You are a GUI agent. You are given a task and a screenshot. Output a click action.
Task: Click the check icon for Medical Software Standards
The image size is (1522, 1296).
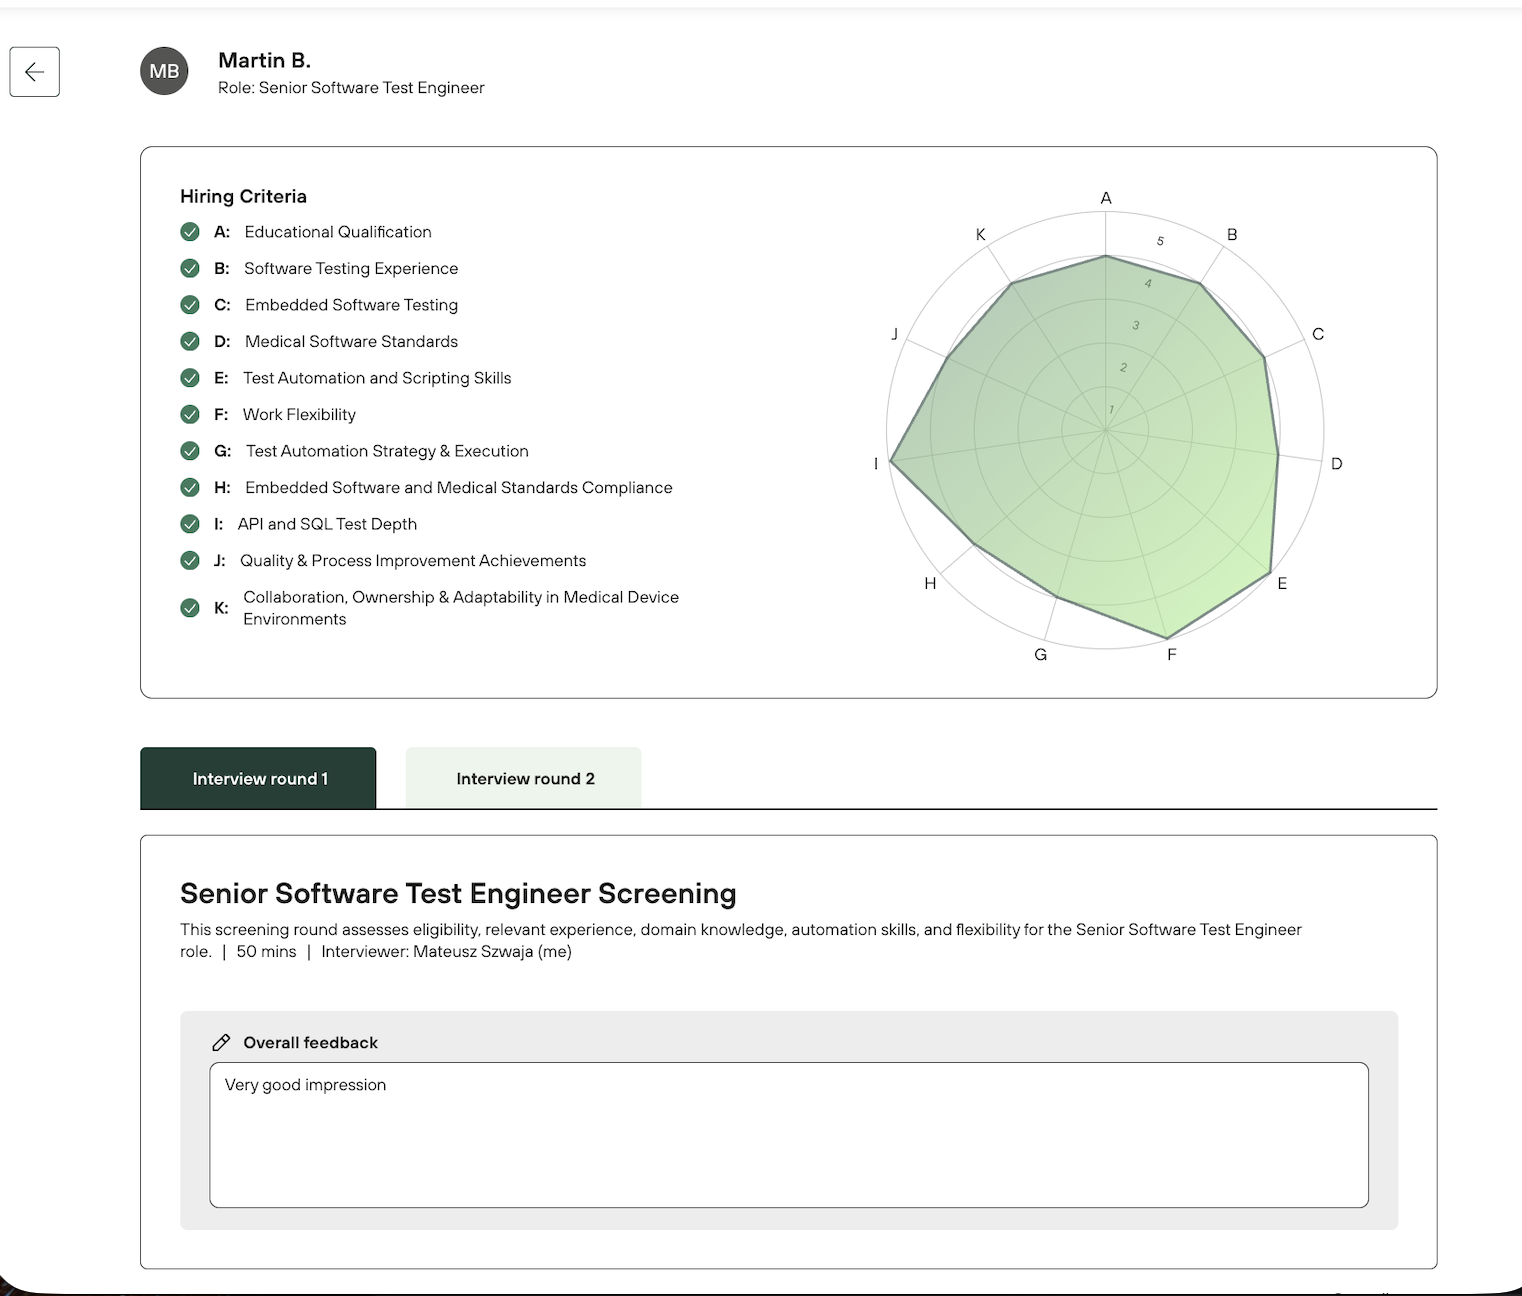click(x=190, y=341)
